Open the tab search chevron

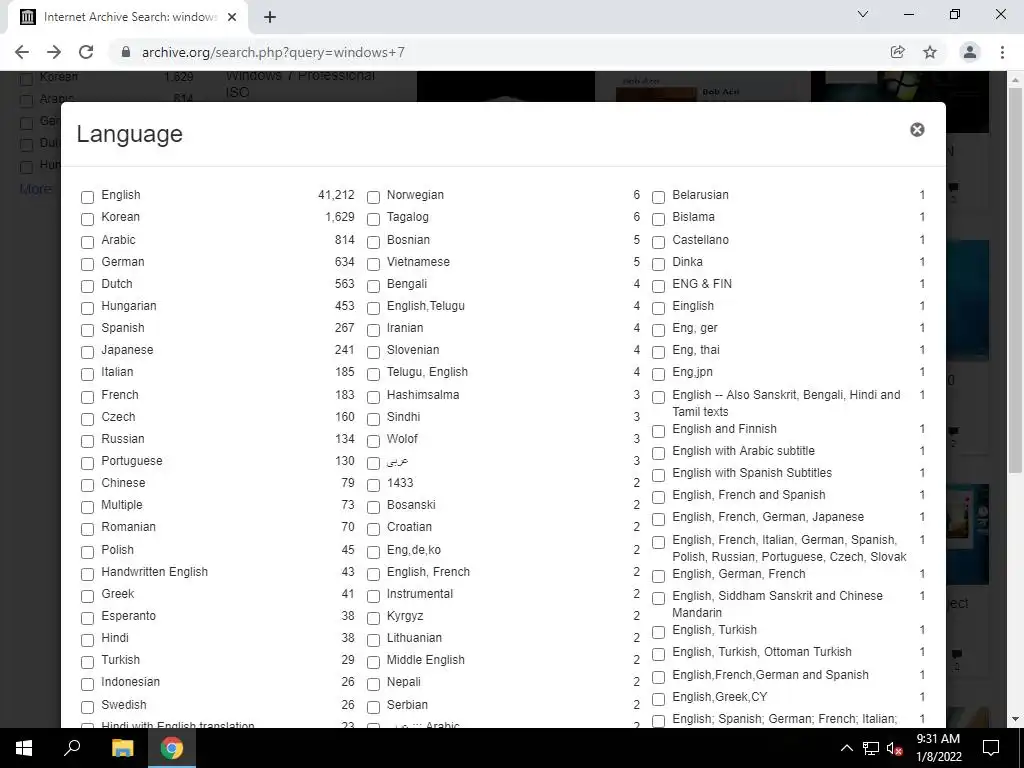(863, 14)
